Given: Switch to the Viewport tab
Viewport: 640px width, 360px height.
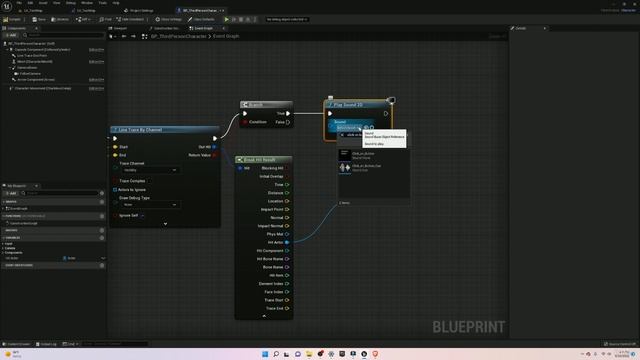Looking at the screenshot, I should 118,28.
